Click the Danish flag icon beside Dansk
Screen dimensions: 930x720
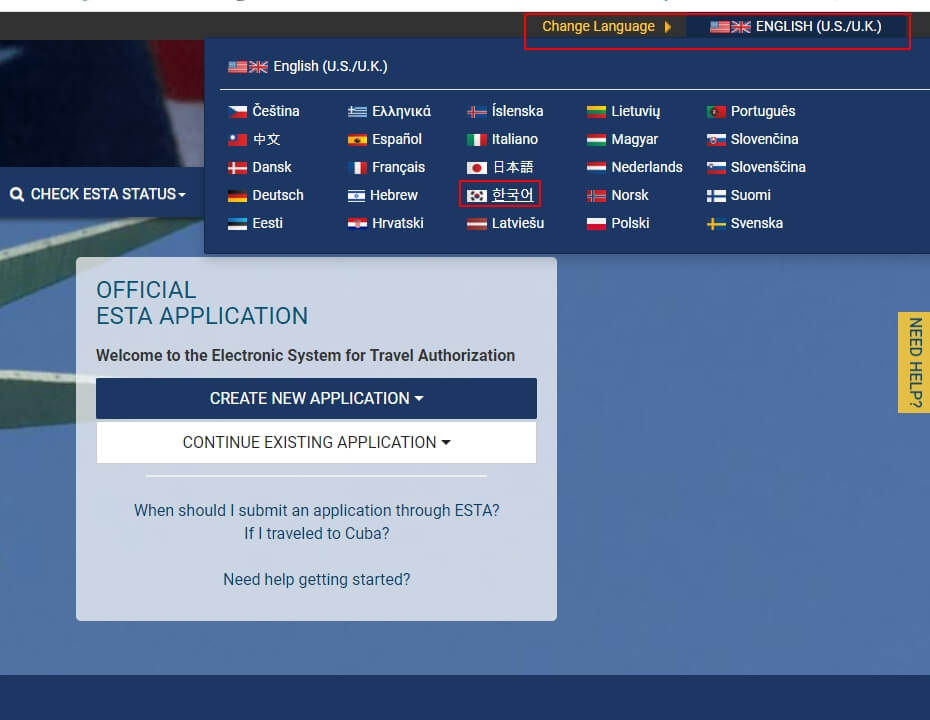coord(237,168)
